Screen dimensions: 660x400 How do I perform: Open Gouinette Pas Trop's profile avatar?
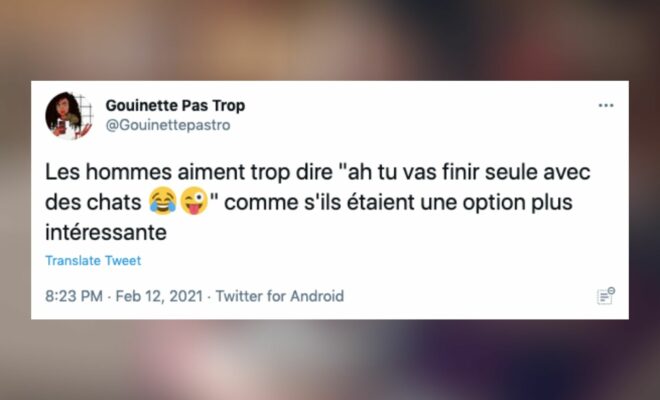(69, 115)
